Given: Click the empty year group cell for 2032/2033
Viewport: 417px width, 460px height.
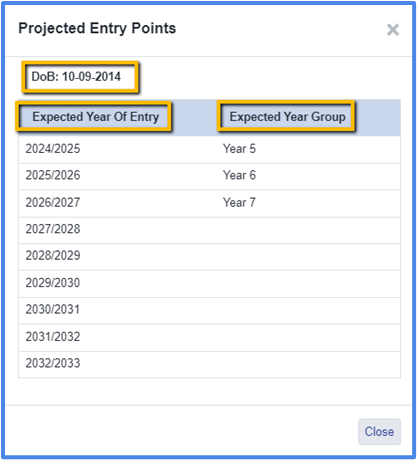Looking at the screenshot, I should (308, 364).
